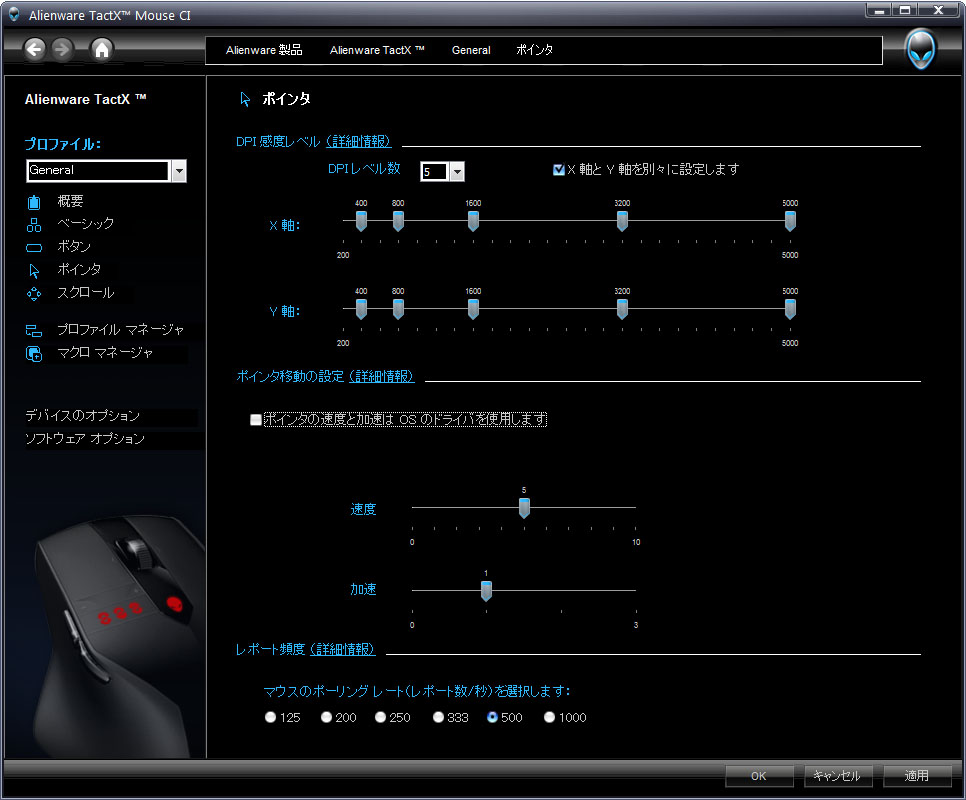
Task: Enable OS driver pointer speed checkbox
Action: click(x=256, y=419)
